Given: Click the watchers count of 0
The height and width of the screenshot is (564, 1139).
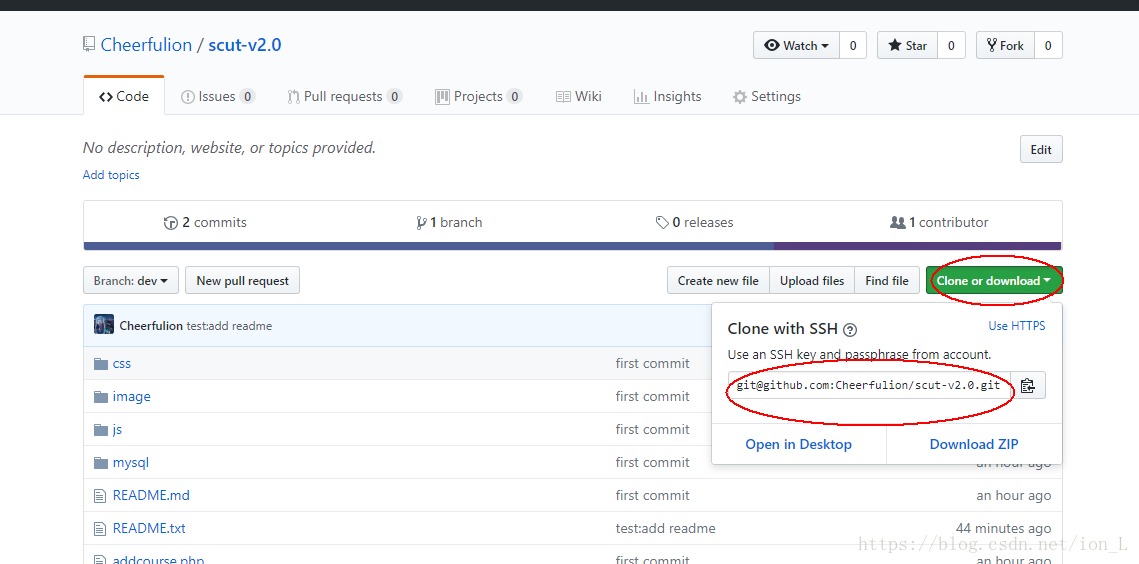Looking at the screenshot, I should point(853,45).
